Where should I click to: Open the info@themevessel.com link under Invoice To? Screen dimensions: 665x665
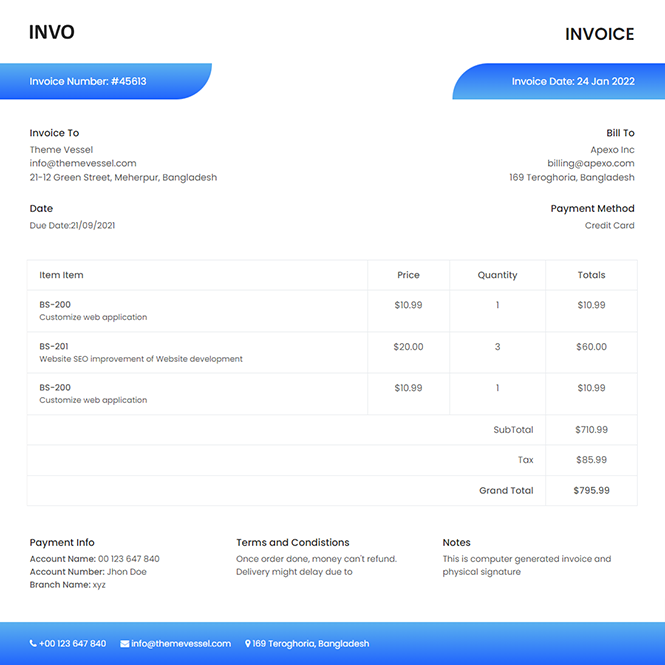click(83, 163)
